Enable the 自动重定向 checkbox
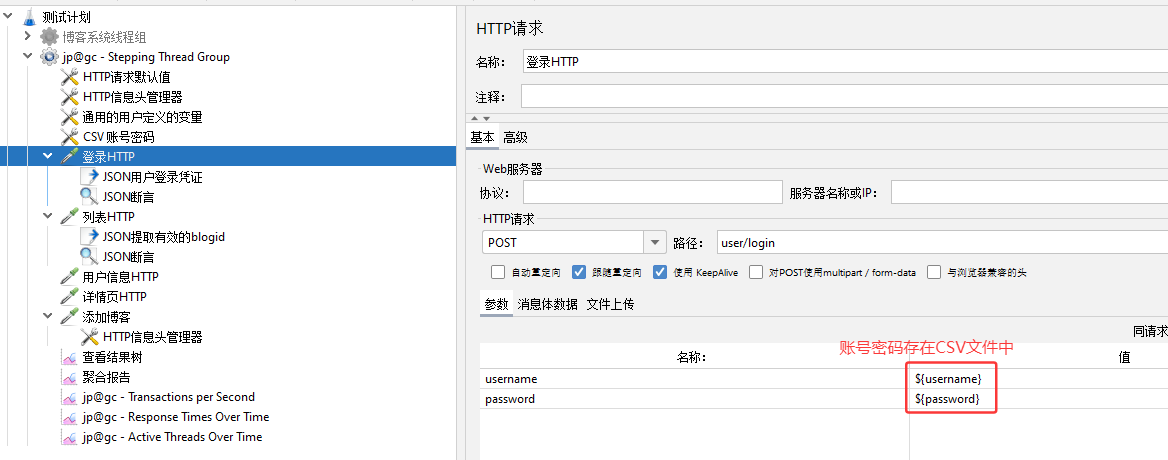 [x=498, y=272]
